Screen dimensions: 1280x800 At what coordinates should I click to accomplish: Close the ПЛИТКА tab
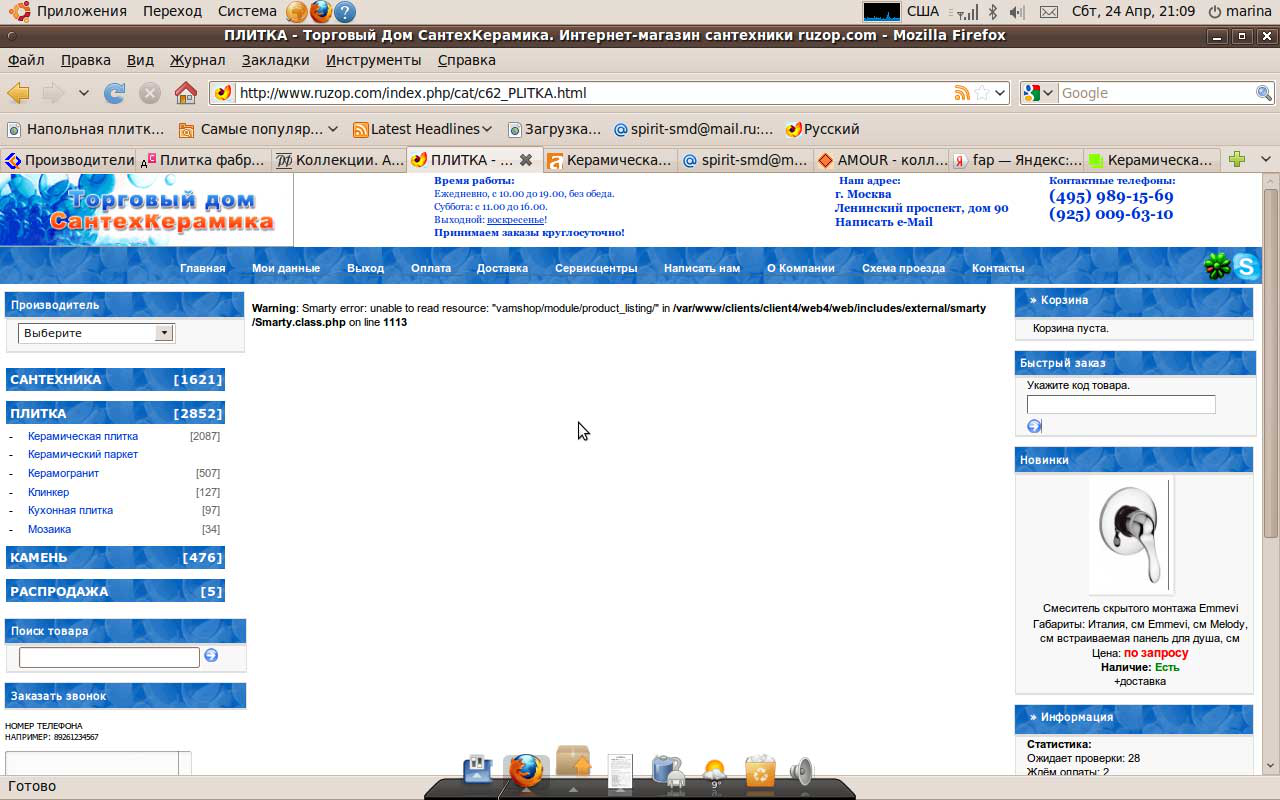tap(526, 160)
